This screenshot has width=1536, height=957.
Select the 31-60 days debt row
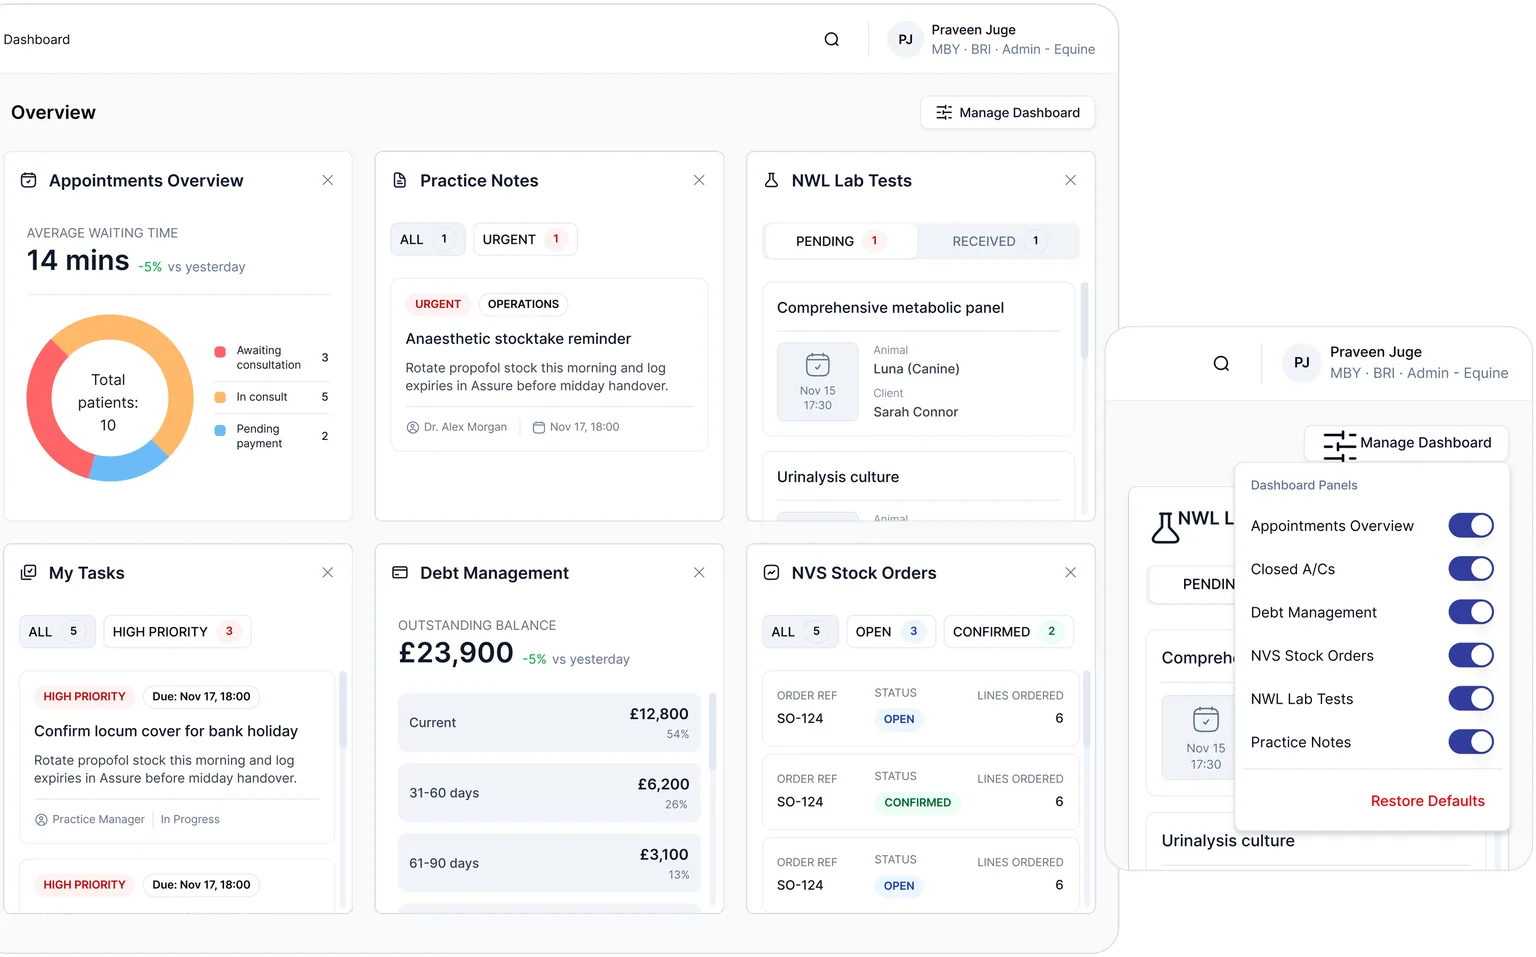(549, 793)
